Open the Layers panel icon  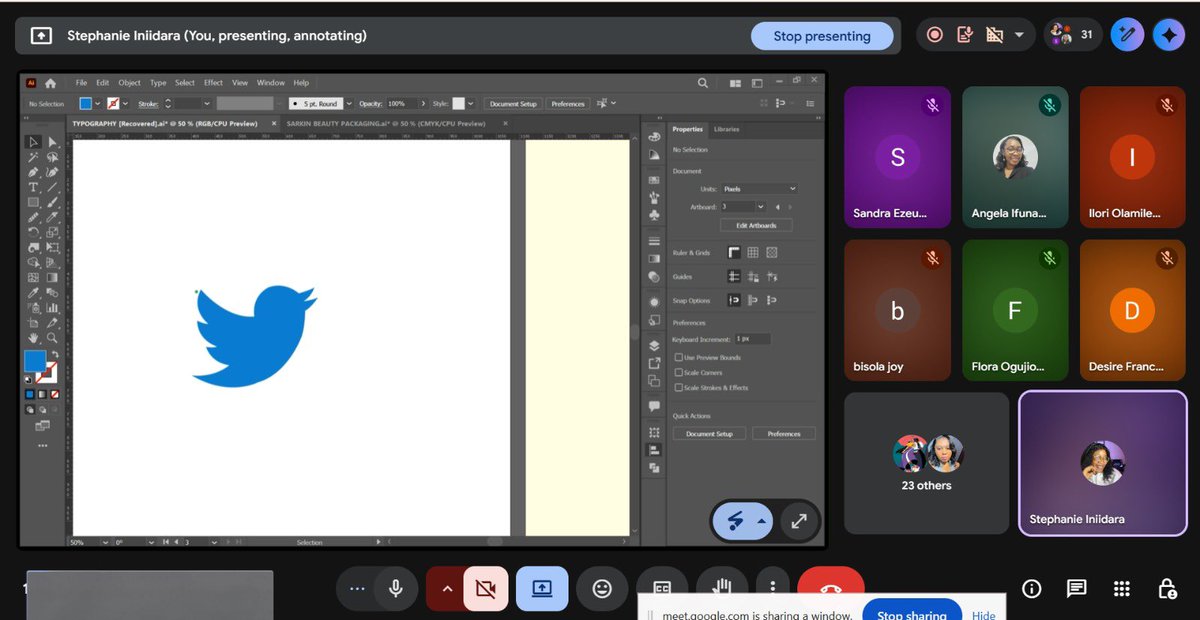pyautogui.click(x=654, y=345)
